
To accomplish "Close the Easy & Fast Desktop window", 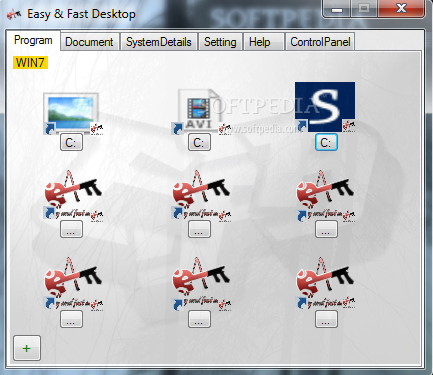I will [x=401, y=8].
